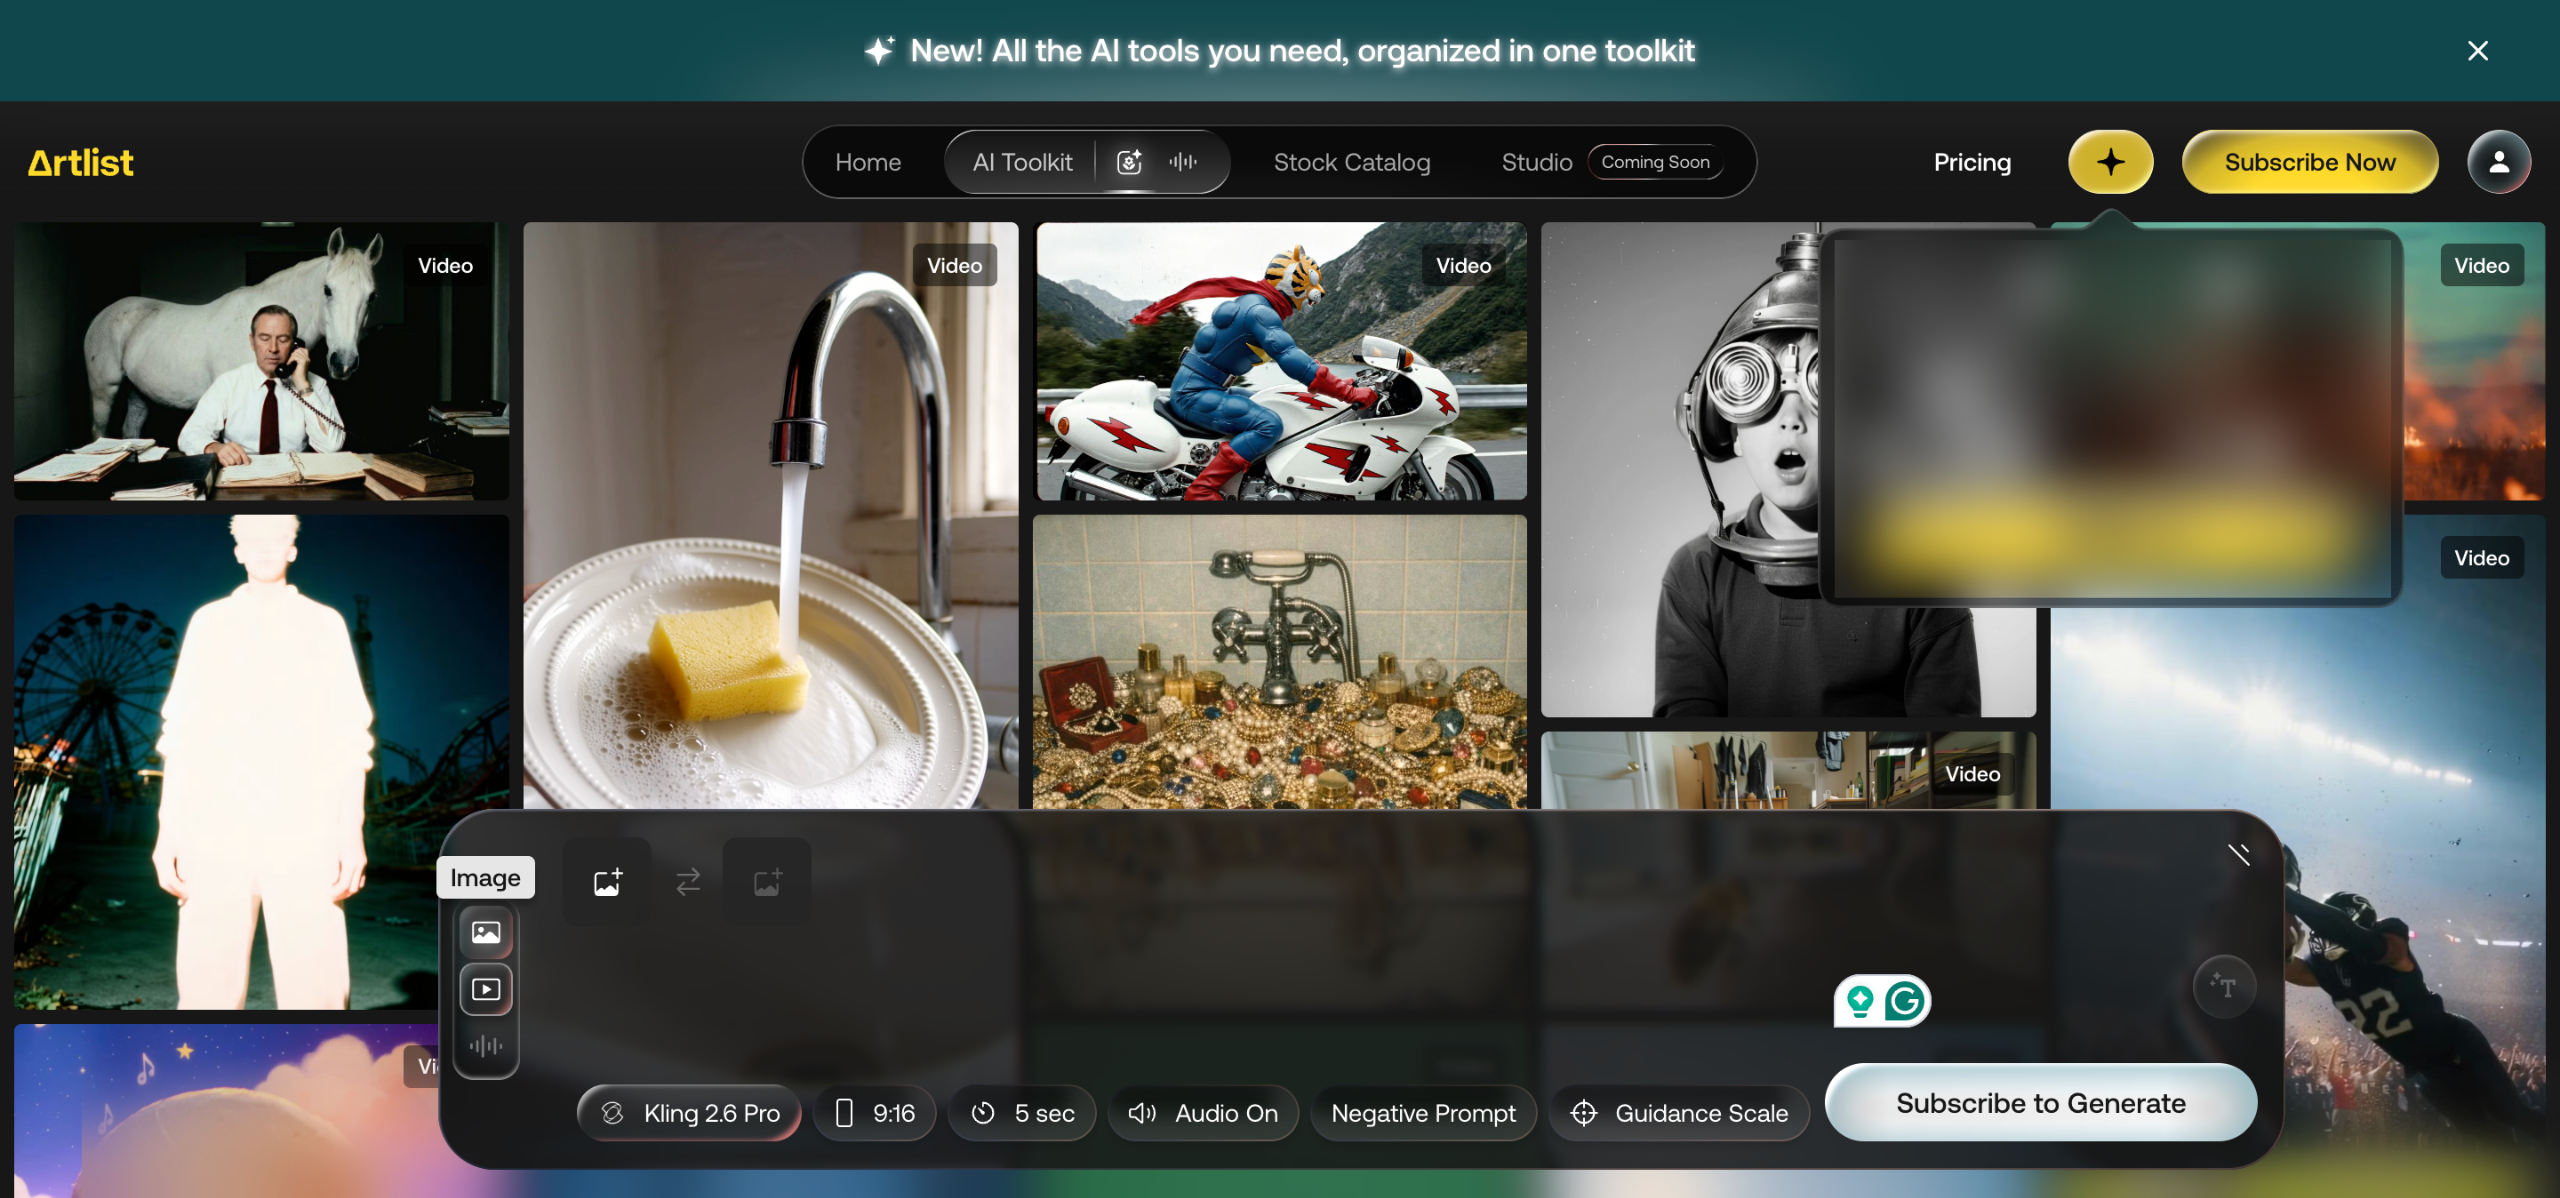Select the Audio waveform mode icon
Image resolution: width=2560 pixels, height=1198 pixels.
(486, 1046)
